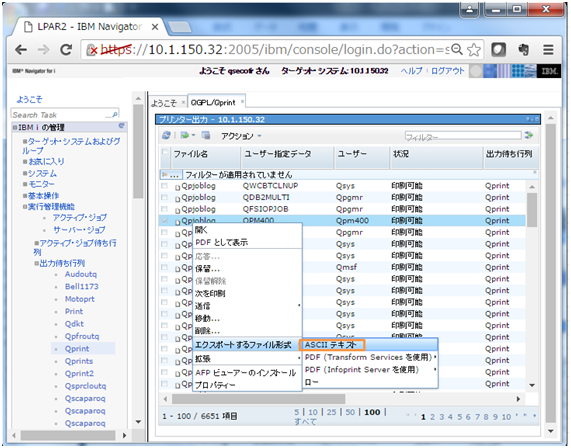Viewport: 571px width, 448px height.
Task: Dismiss the filter-not-applied notice
Action: pos(535,172)
